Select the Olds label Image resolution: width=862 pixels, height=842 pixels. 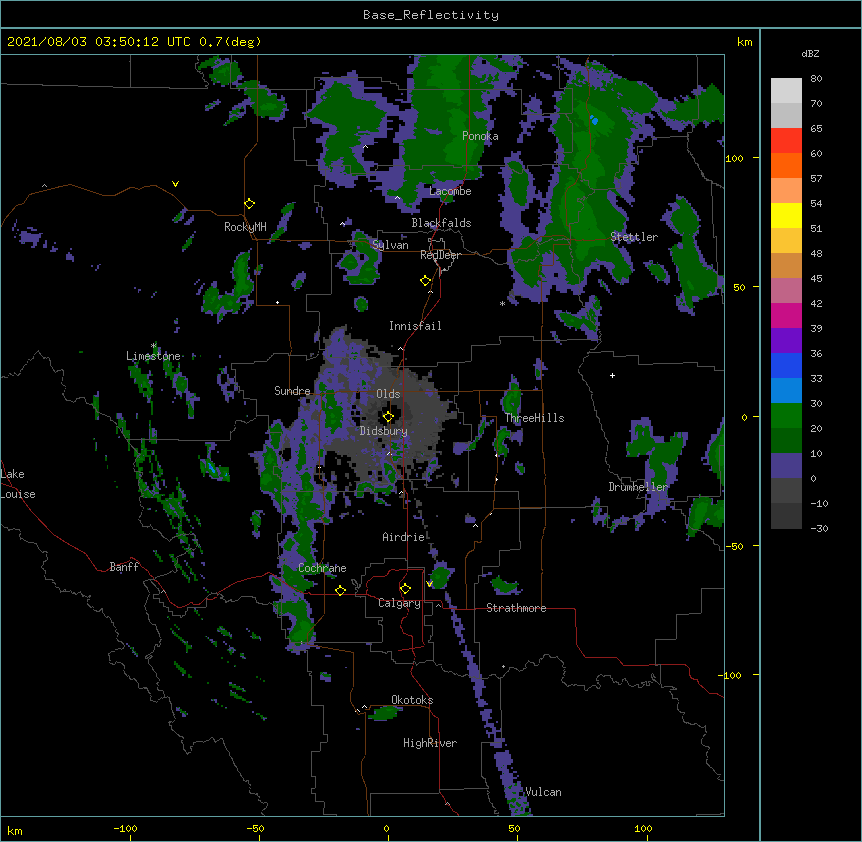pos(388,394)
